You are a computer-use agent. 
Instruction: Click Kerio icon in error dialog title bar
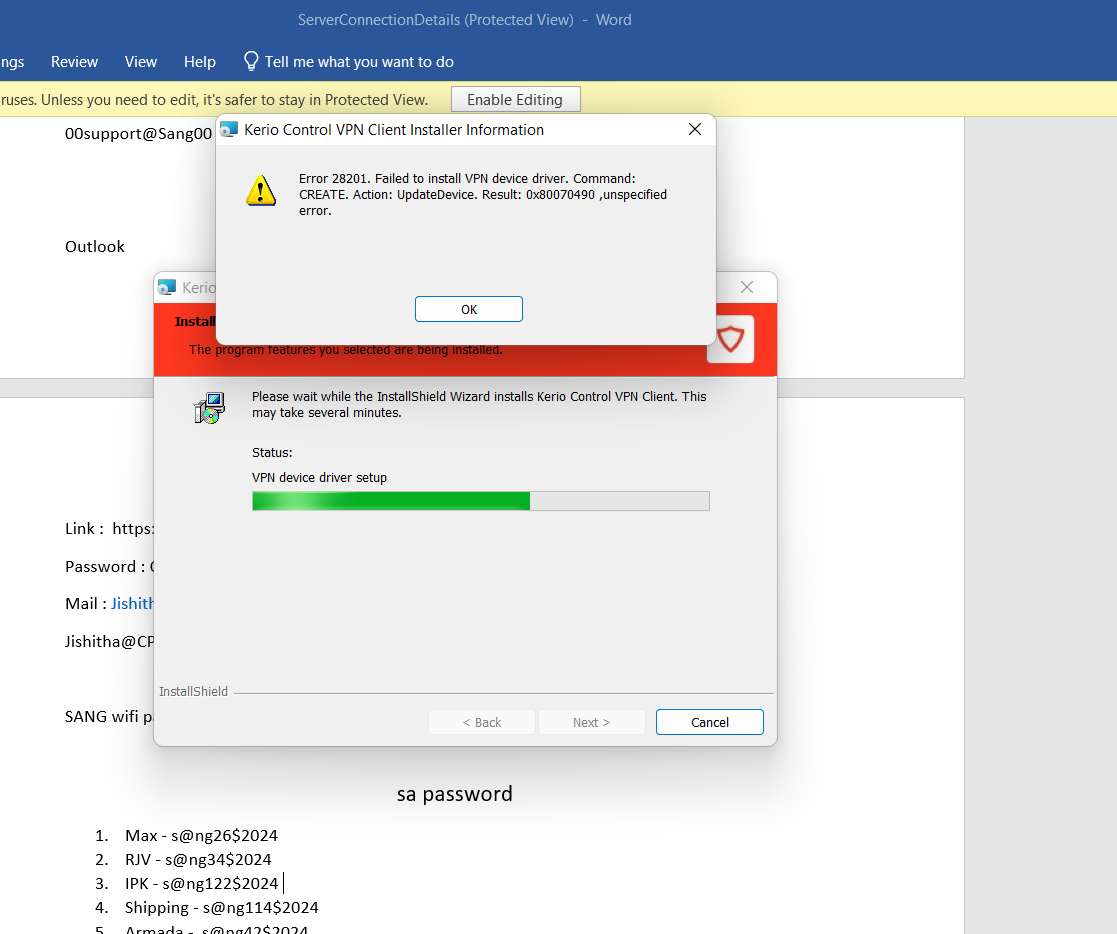coord(229,130)
